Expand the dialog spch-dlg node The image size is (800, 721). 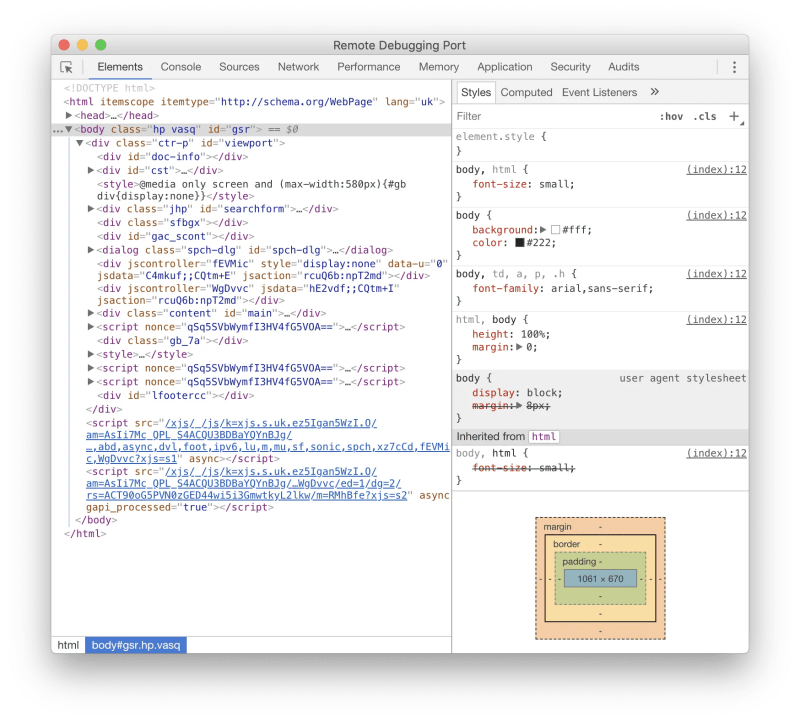coord(91,250)
